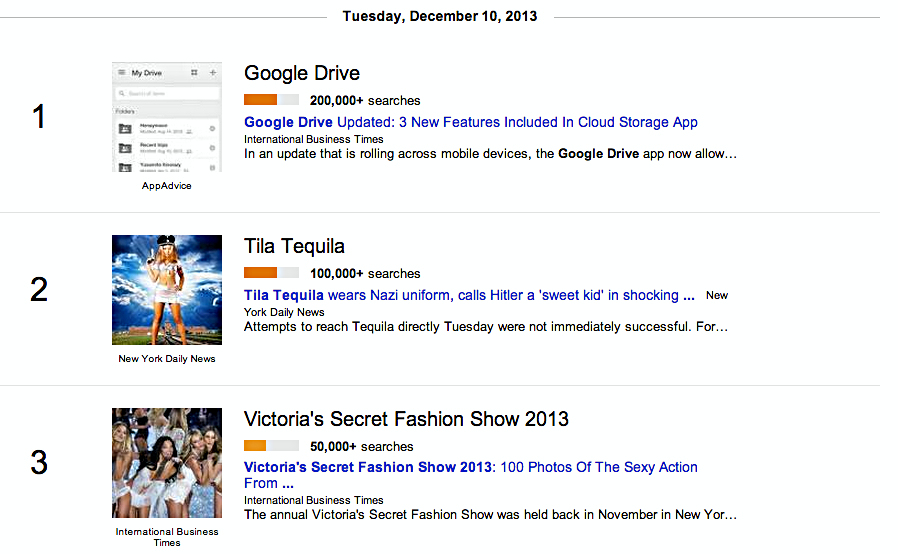The height and width of the screenshot is (554, 898).
Task: Click the '200,000+ searches' text
Action: 365,100
